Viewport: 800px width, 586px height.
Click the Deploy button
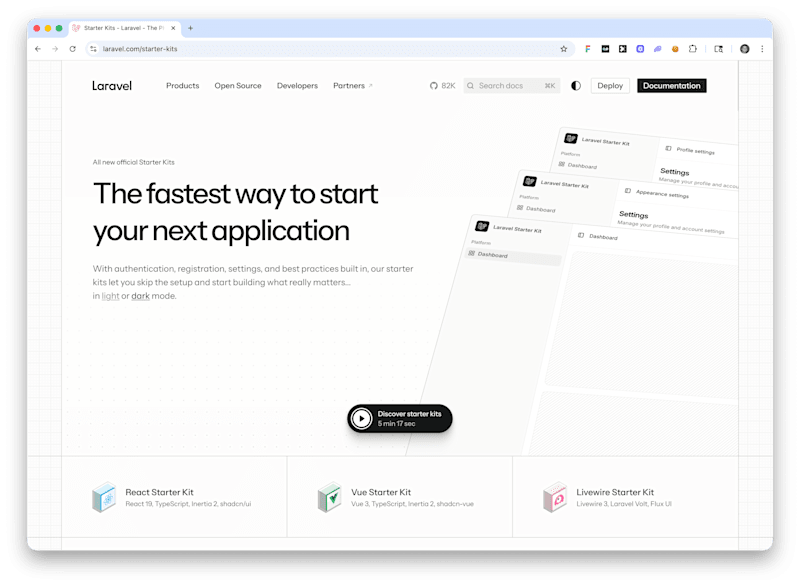610,86
